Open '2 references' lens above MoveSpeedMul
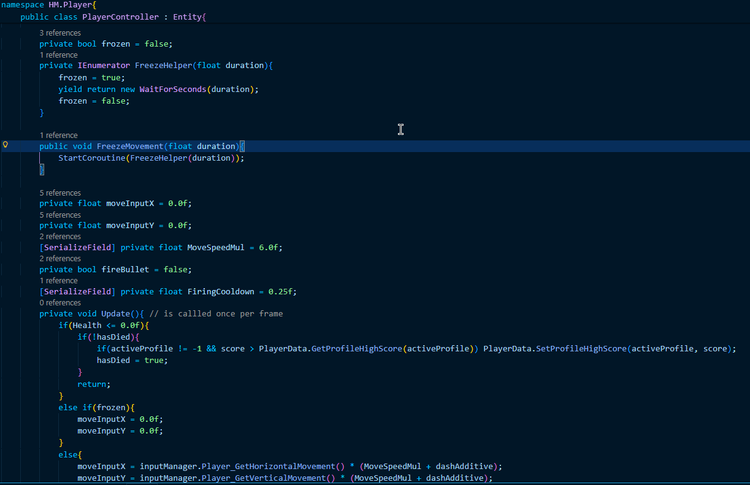This screenshot has height=485, width=750. point(60,237)
